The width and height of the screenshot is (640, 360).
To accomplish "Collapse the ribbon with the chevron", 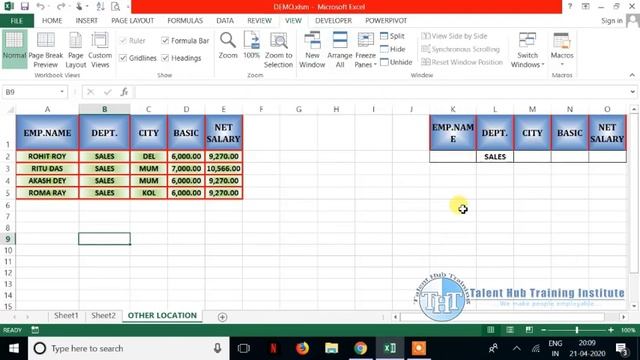I will 632,75.
